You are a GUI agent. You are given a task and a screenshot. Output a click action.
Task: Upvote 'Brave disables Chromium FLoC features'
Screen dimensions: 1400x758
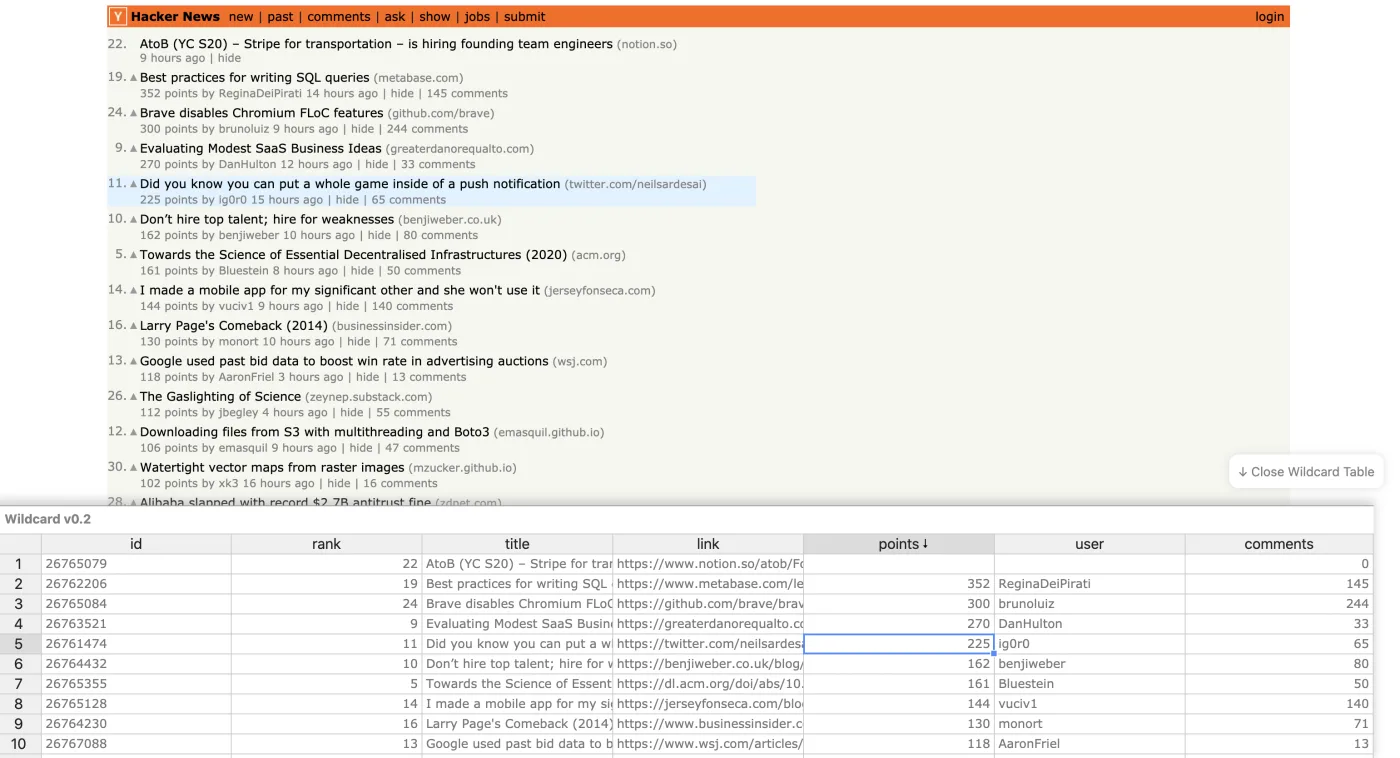134,113
